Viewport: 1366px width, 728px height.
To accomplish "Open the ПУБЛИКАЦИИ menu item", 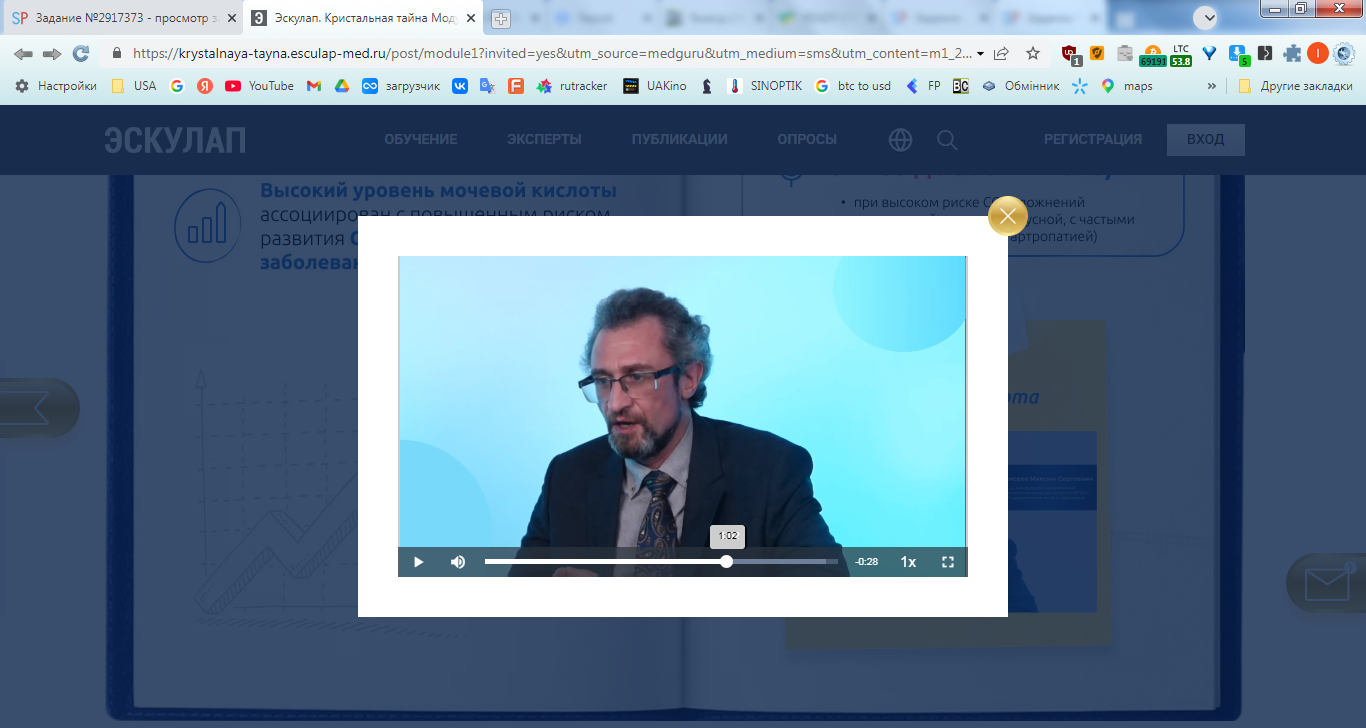I will [680, 140].
